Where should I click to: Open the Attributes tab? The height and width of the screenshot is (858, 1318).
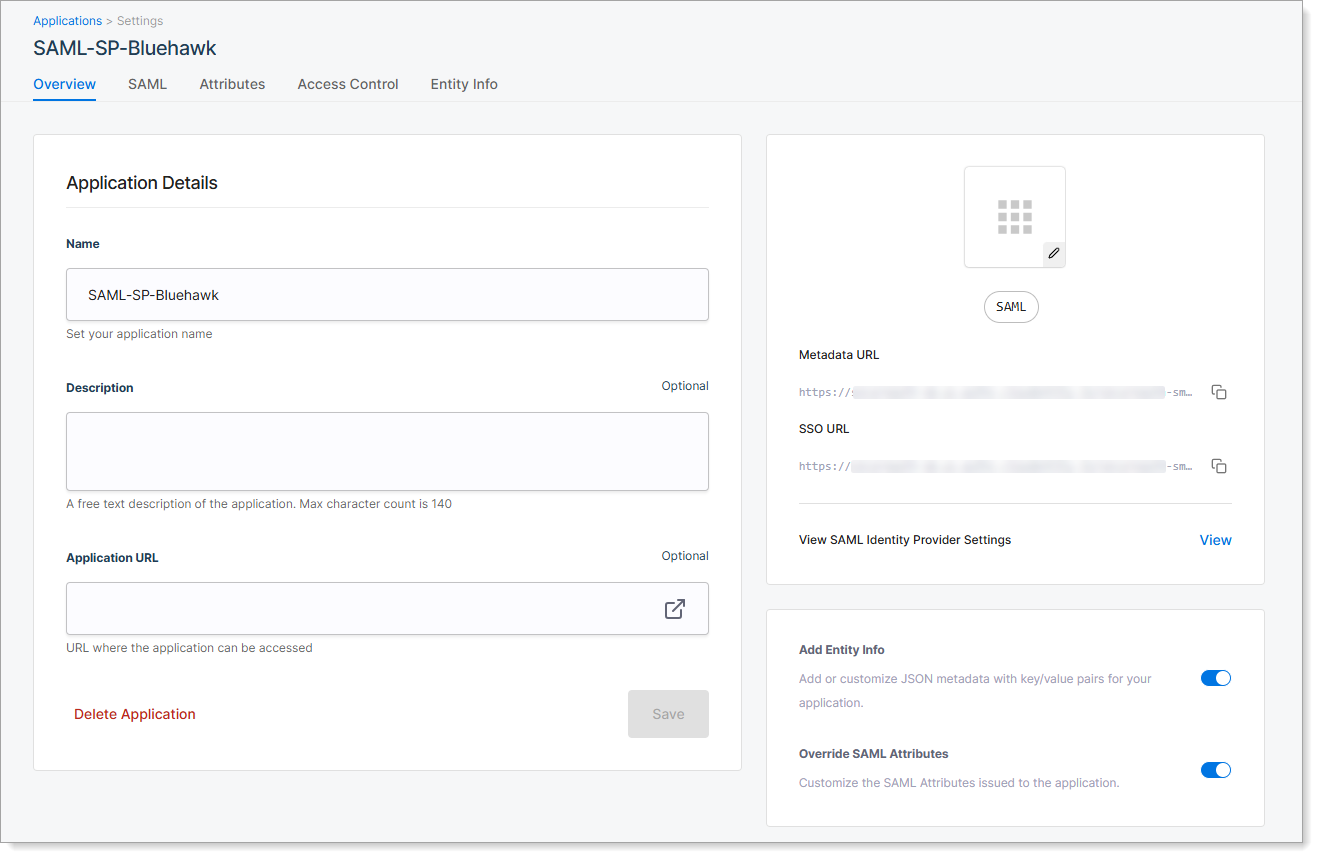click(232, 84)
